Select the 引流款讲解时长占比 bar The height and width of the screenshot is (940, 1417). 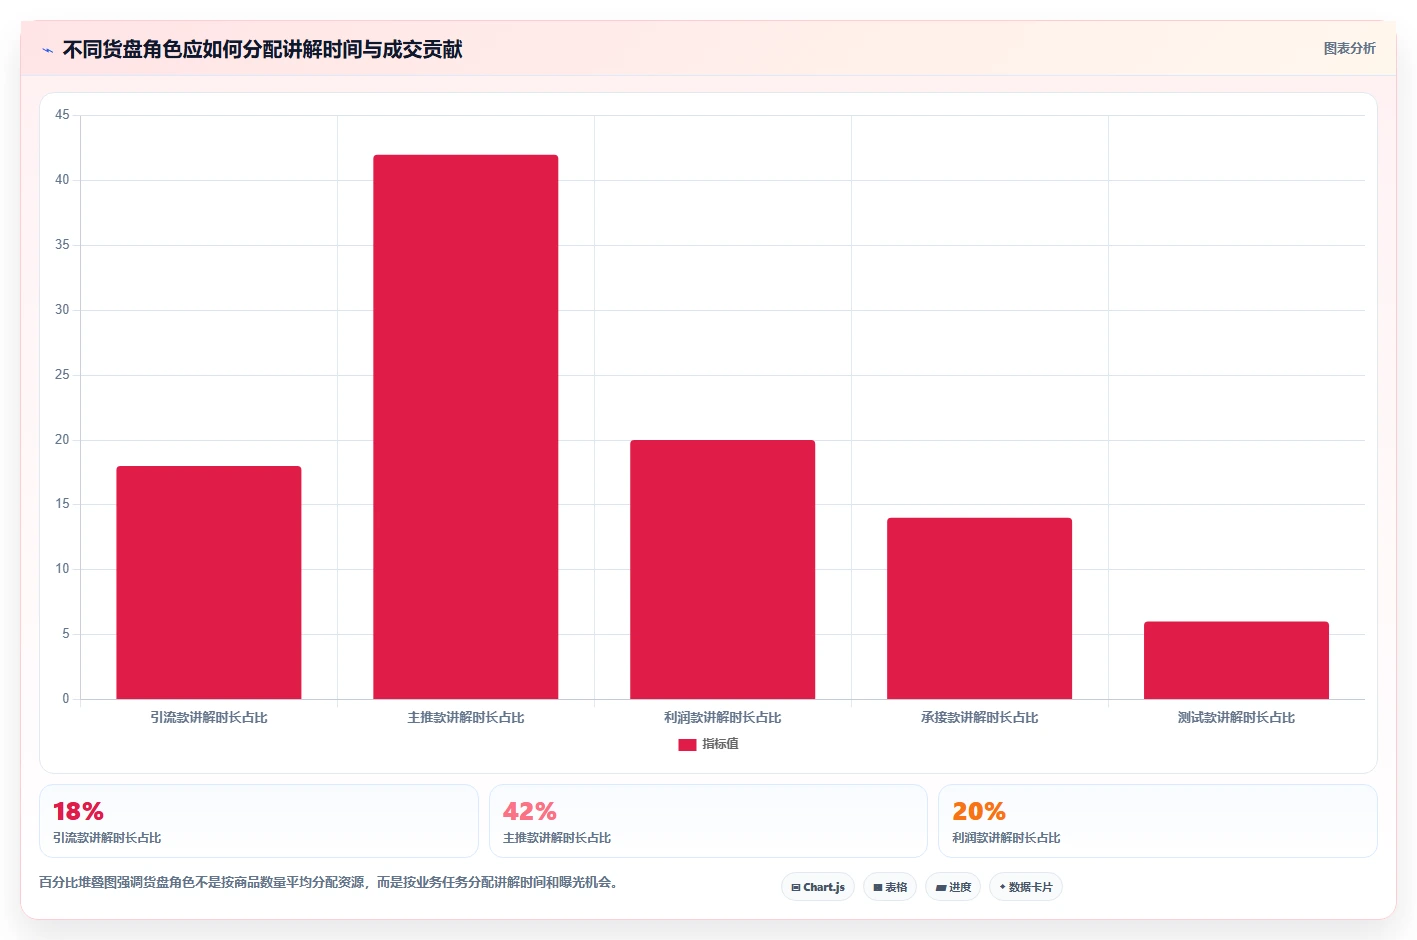click(208, 582)
